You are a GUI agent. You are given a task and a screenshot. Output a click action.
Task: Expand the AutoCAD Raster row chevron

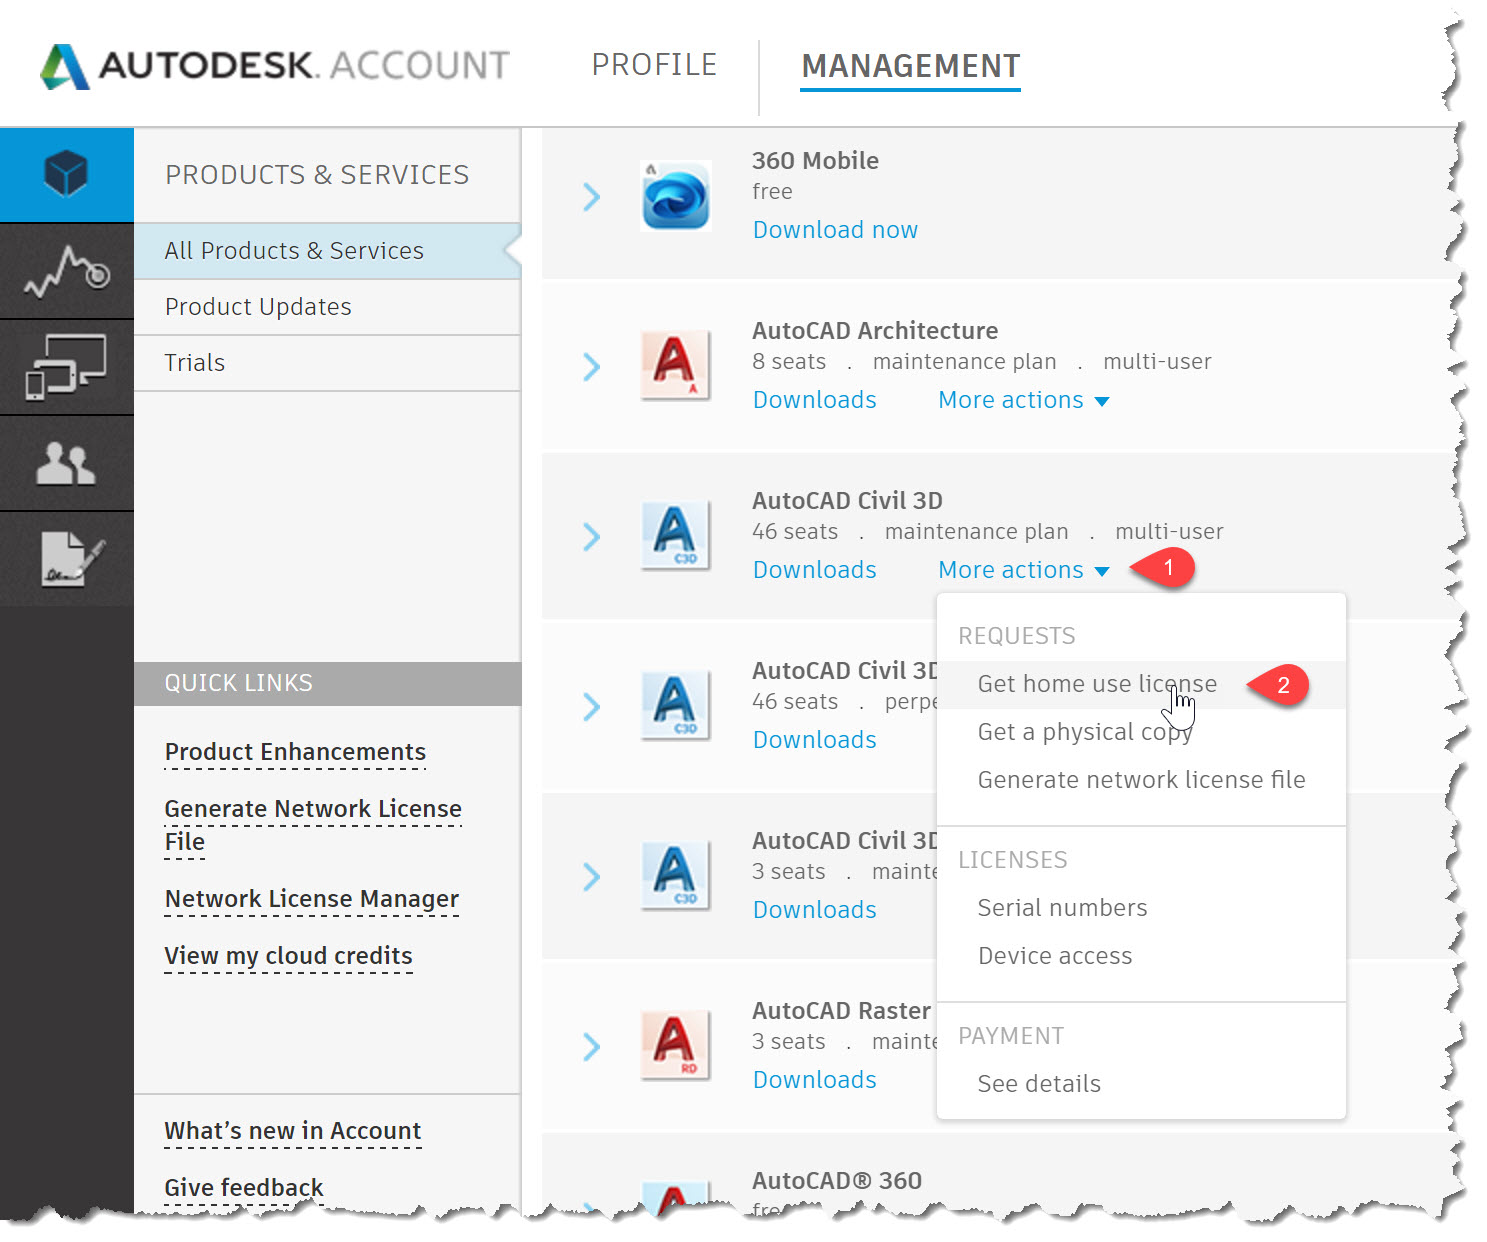tap(592, 1047)
